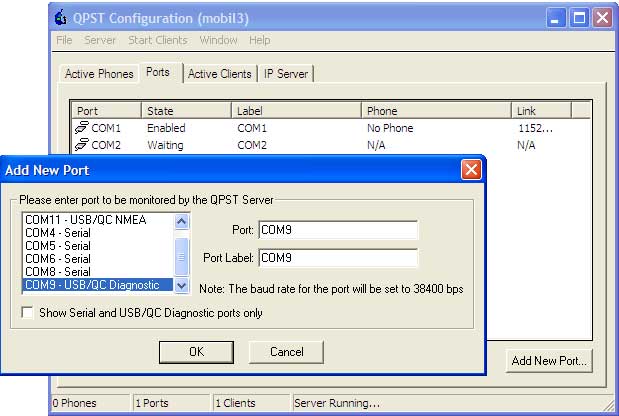Click the COM1 port connector icon
619x416 pixels.
point(82,127)
